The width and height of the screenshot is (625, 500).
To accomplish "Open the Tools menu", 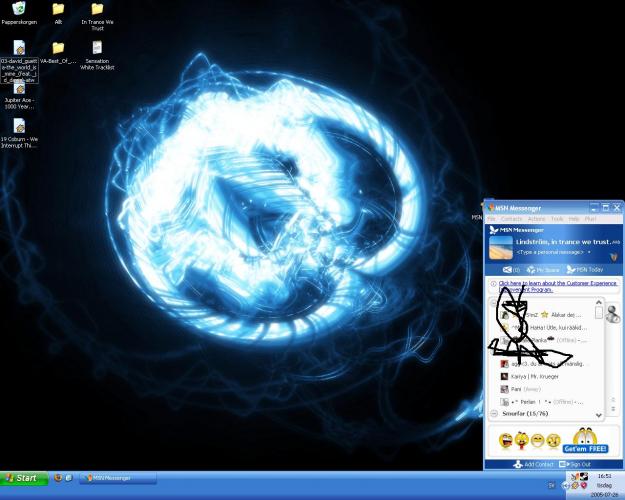I will (x=557, y=218).
